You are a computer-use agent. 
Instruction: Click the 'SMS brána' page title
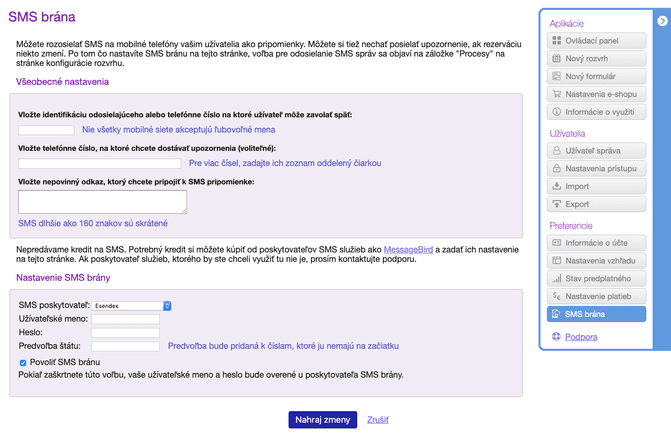click(42, 17)
